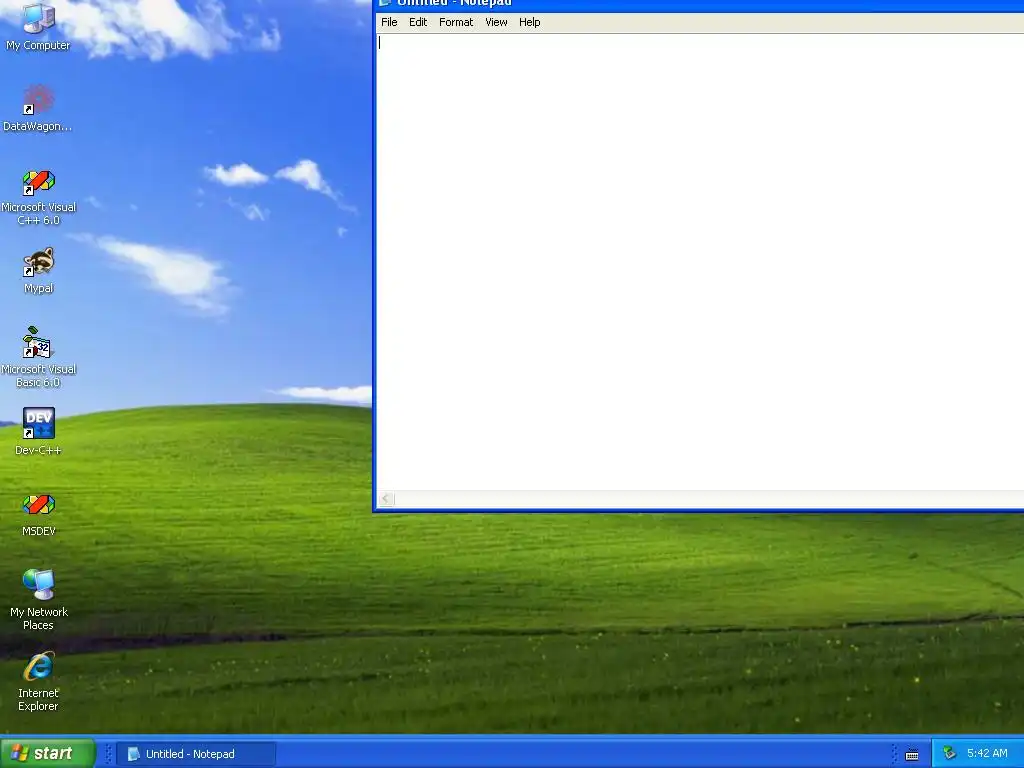Click the left arrow of Notepad's horizontal scrollbar

pos(386,500)
